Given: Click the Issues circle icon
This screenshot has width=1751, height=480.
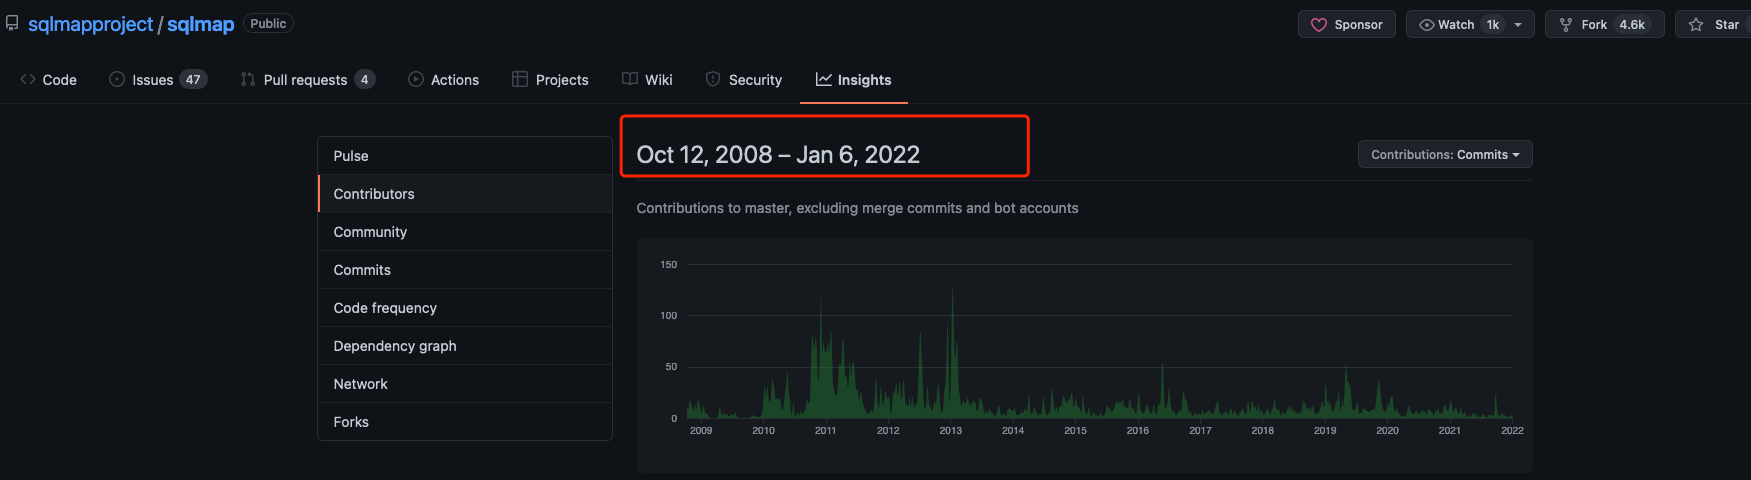Looking at the screenshot, I should point(117,80).
